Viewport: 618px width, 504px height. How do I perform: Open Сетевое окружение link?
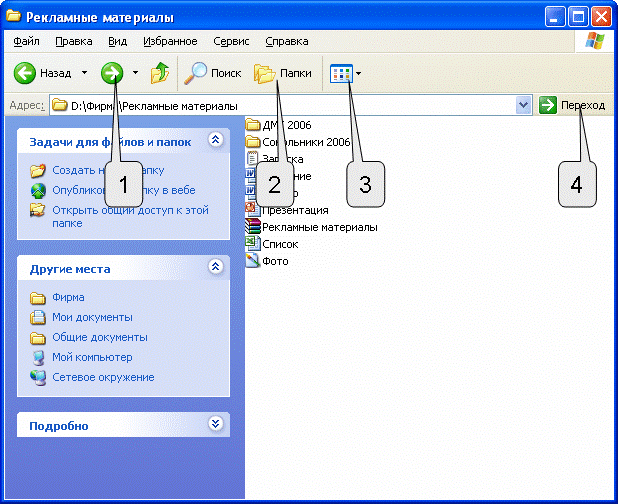coord(103,378)
